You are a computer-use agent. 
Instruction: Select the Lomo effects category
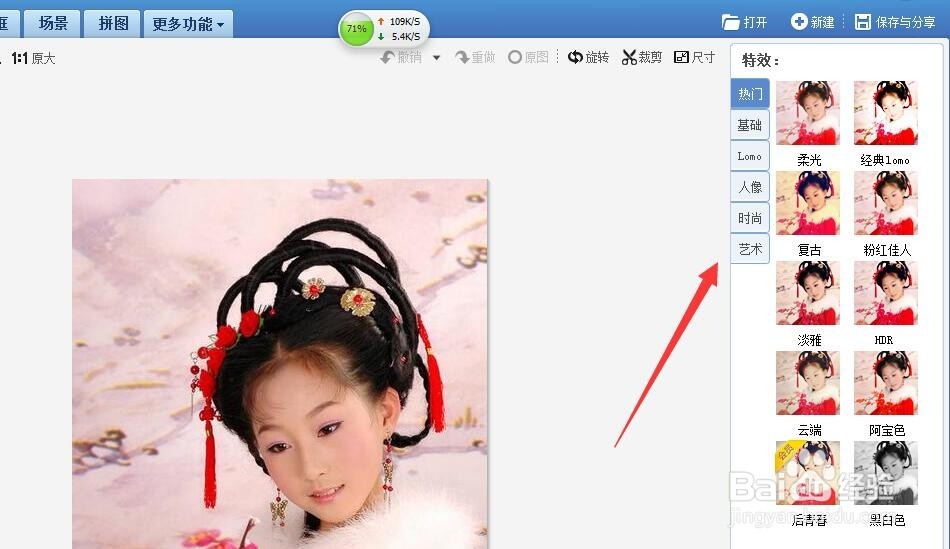pyautogui.click(x=750, y=156)
